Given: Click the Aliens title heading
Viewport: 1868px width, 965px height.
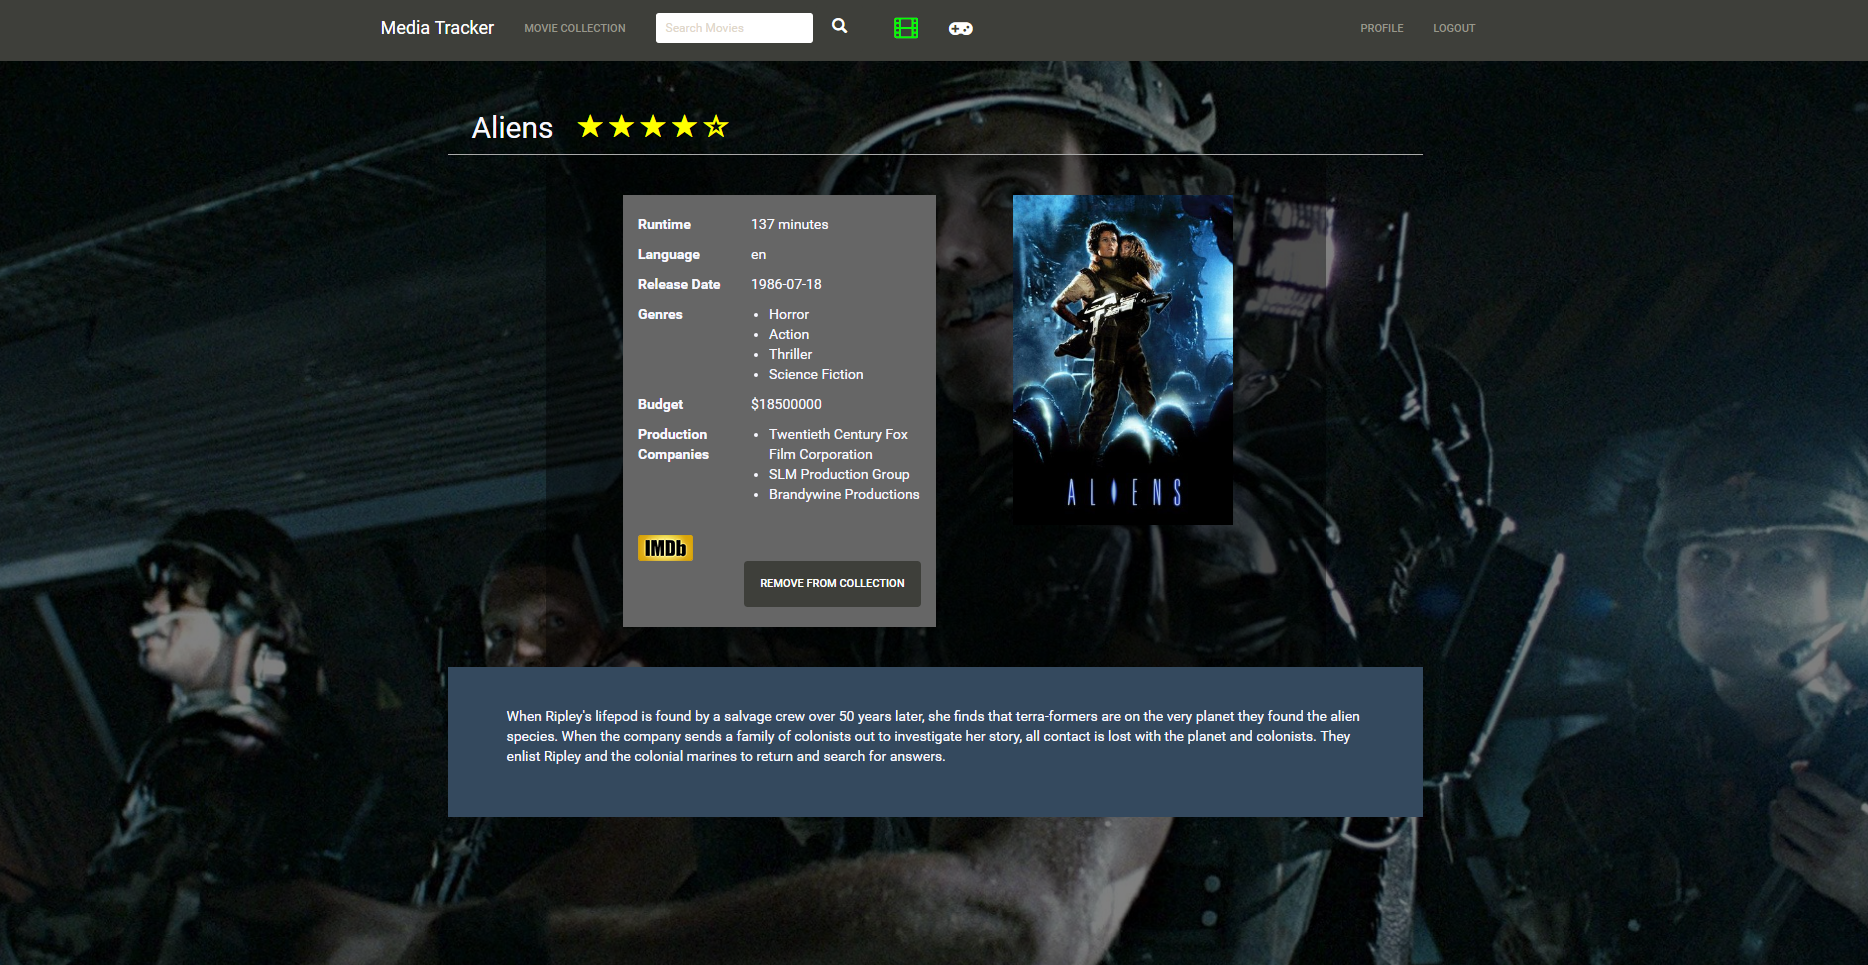Looking at the screenshot, I should 512,128.
